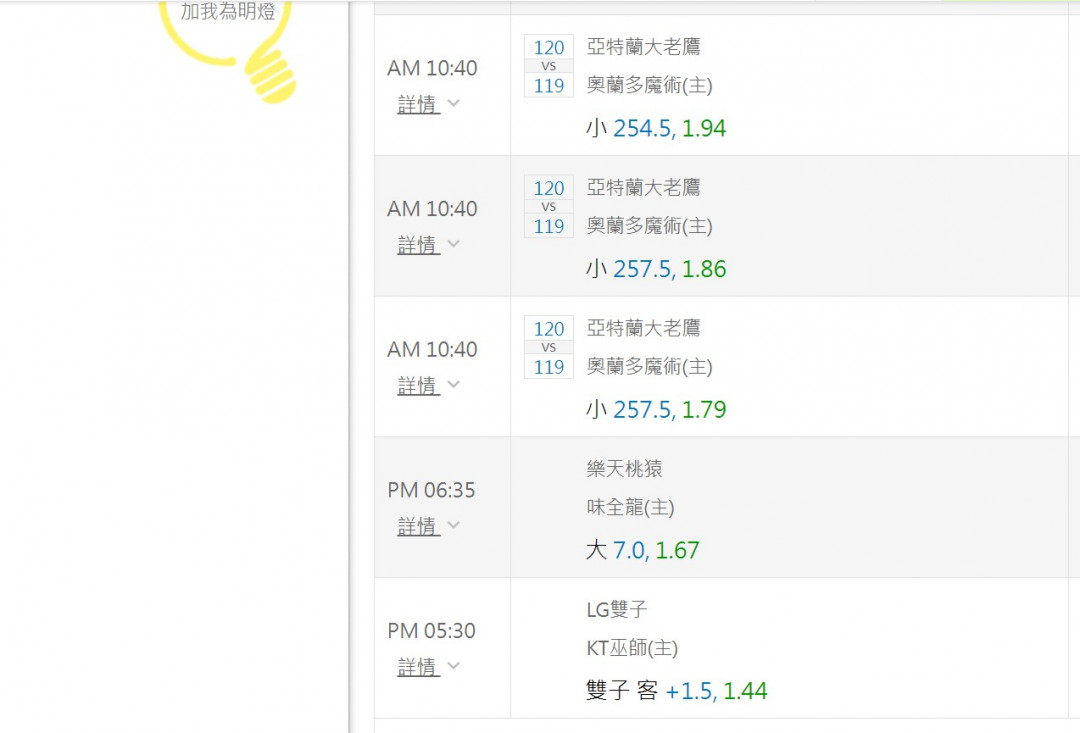Screen dimensions: 1080x733
Task: Click the team name KT巫師(主)
Action: tap(632, 648)
